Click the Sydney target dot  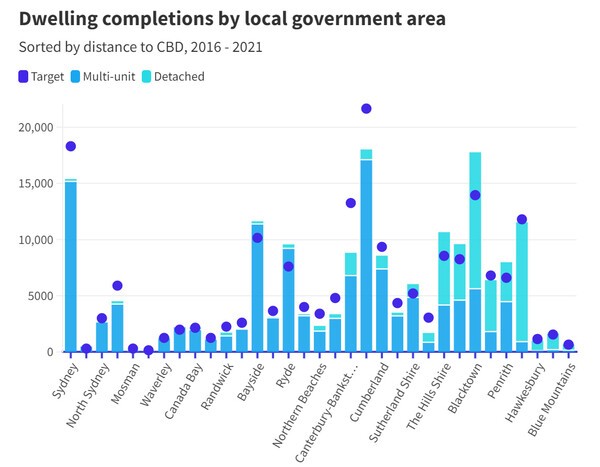point(70,147)
